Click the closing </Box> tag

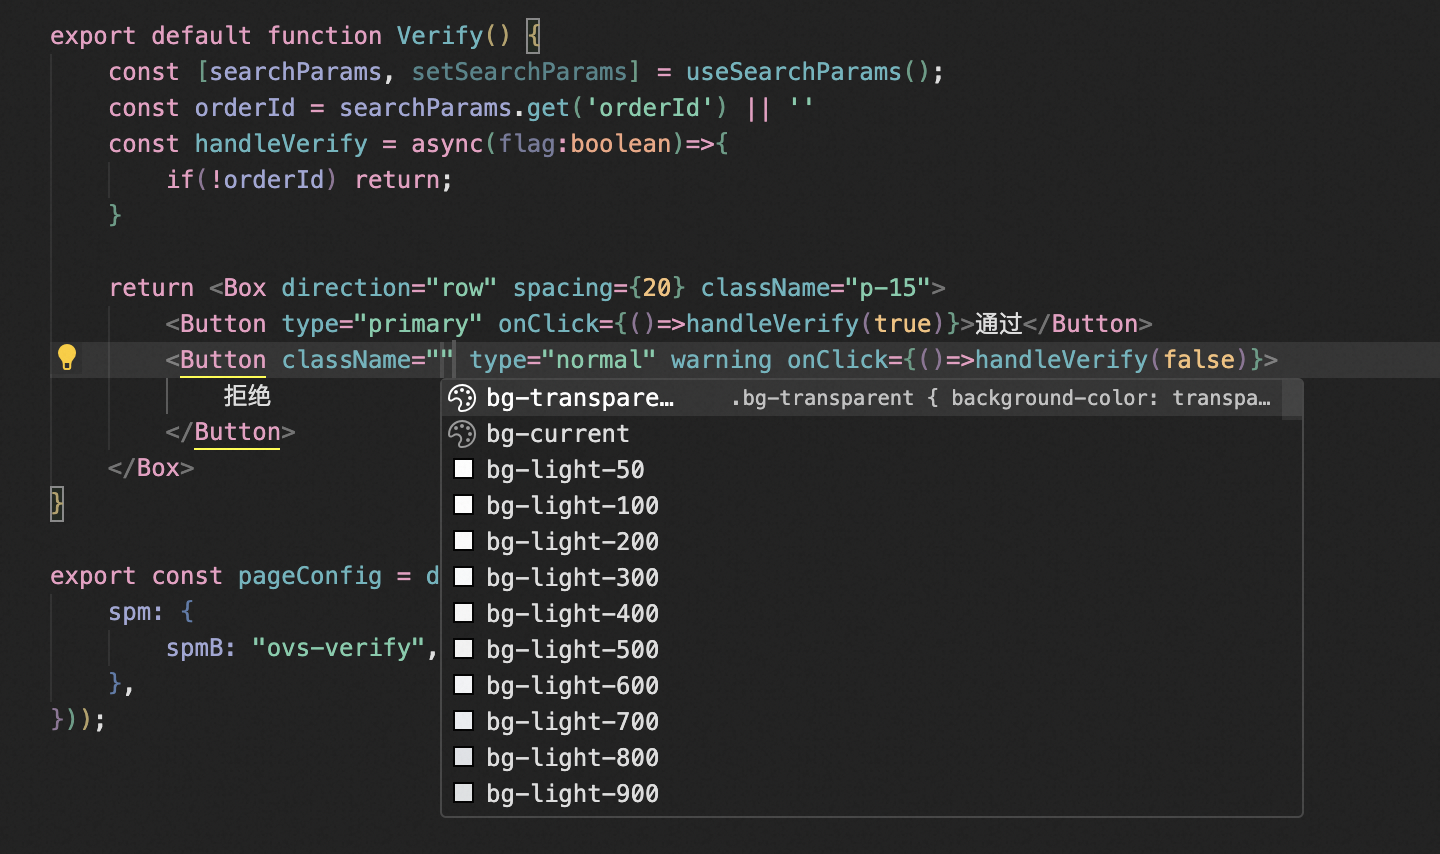151,468
